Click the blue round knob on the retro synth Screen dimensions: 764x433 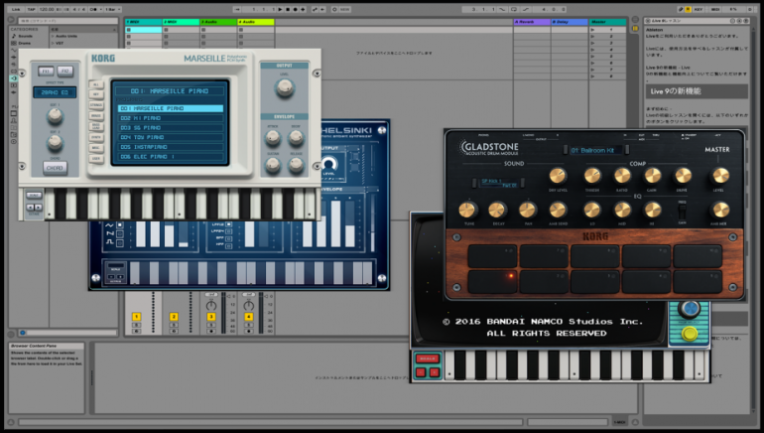tap(689, 309)
